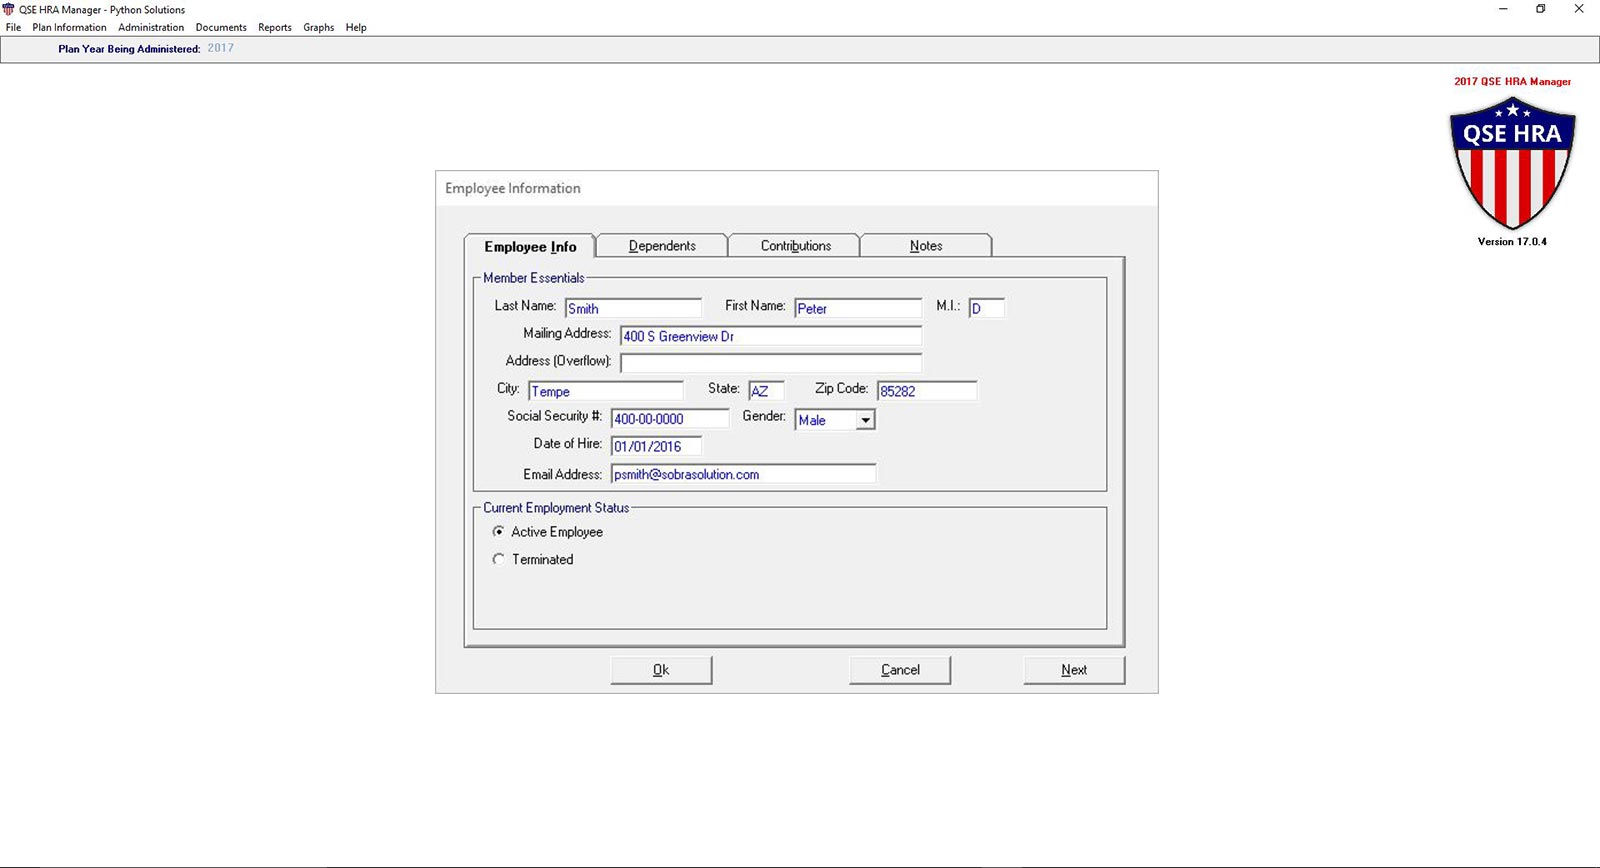Switch to the Contributions tab

click(x=795, y=246)
